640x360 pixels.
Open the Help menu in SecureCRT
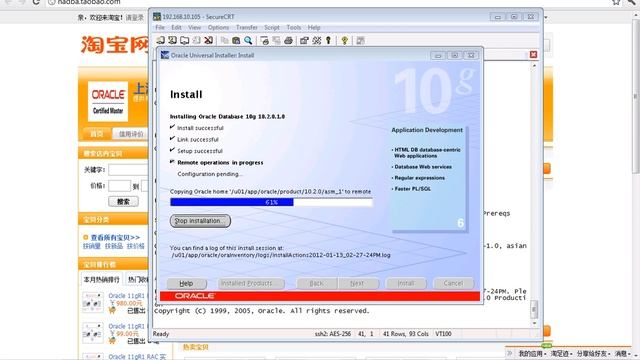click(314, 27)
